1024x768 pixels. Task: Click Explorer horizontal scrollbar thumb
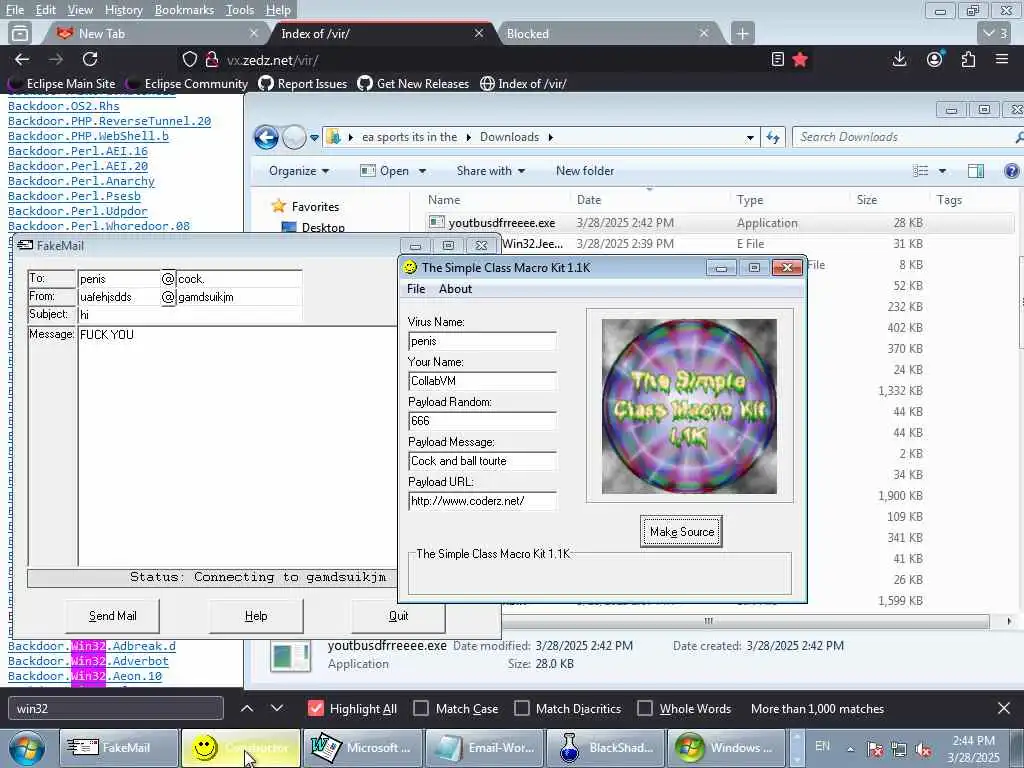pyautogui.click(x=709, y=621)
